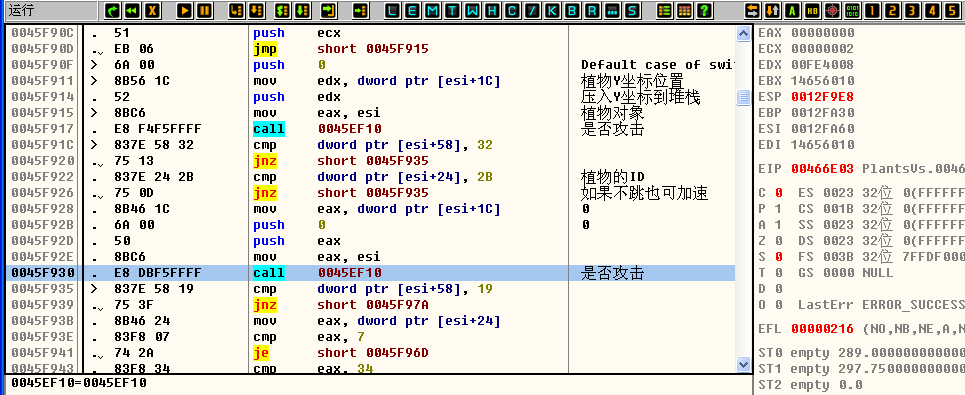Select the EIP register value 00466E03
Viewport: 965px width, 395px height.
point(823,168)
